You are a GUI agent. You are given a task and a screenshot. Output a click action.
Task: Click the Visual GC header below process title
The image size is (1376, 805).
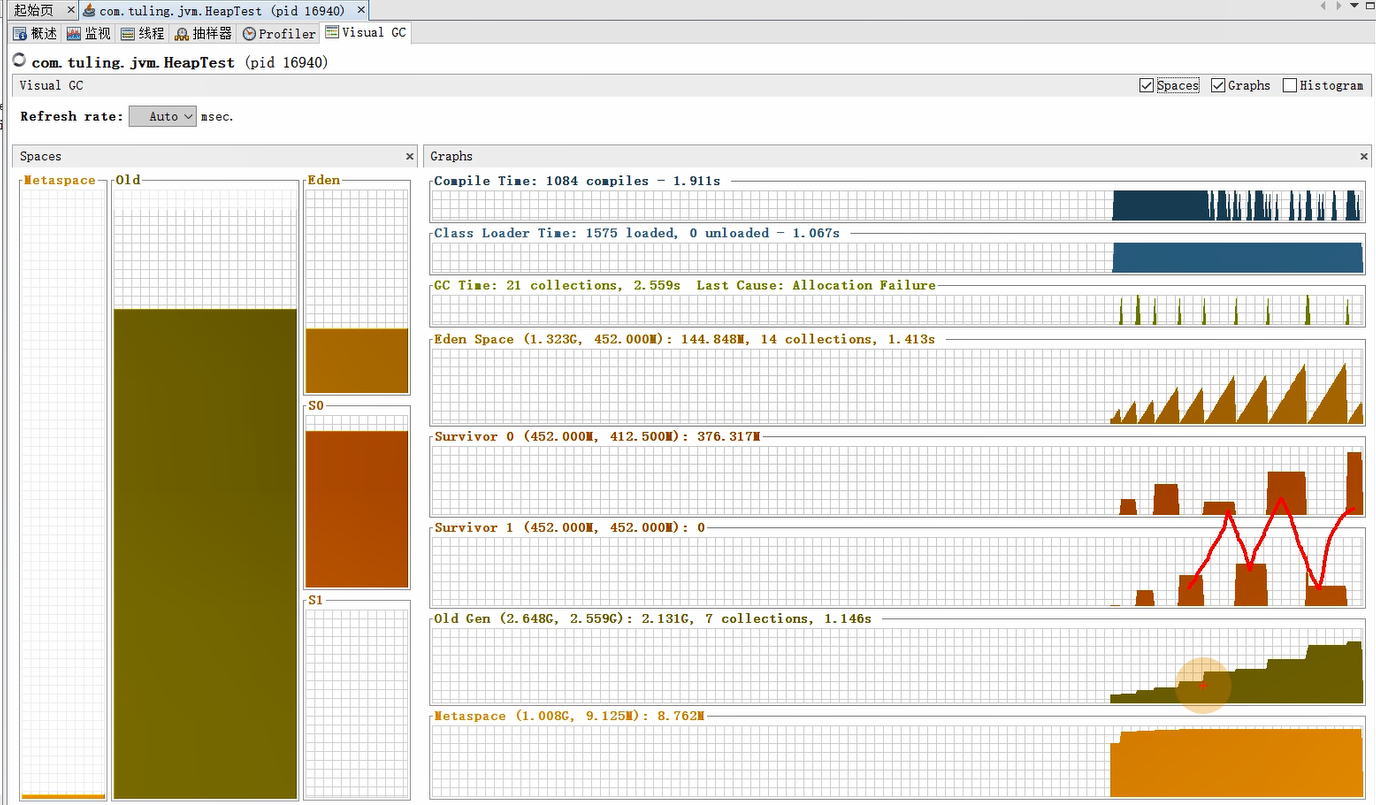click(x=51, y=85)
